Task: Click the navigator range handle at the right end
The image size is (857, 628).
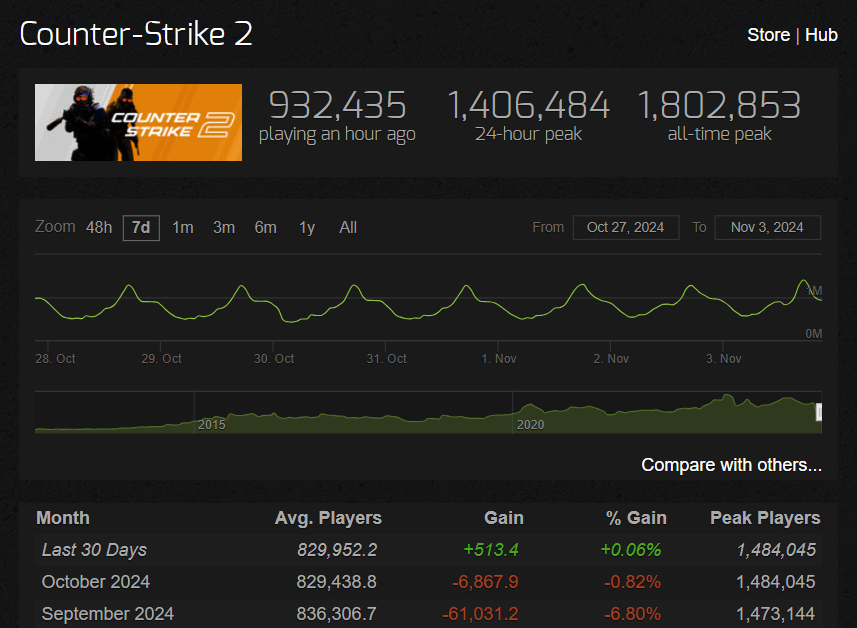Action: coord(819,412)
